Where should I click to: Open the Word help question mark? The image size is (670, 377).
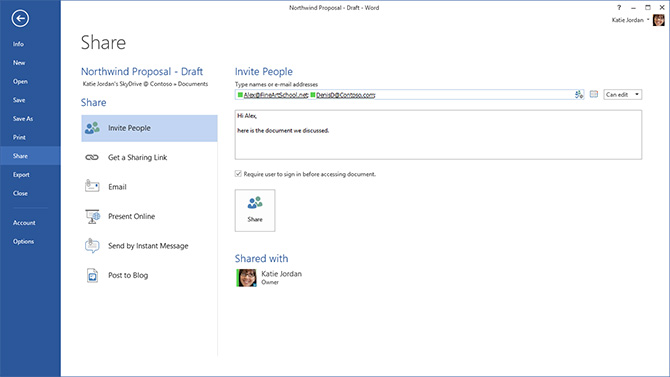pos(619,8)
